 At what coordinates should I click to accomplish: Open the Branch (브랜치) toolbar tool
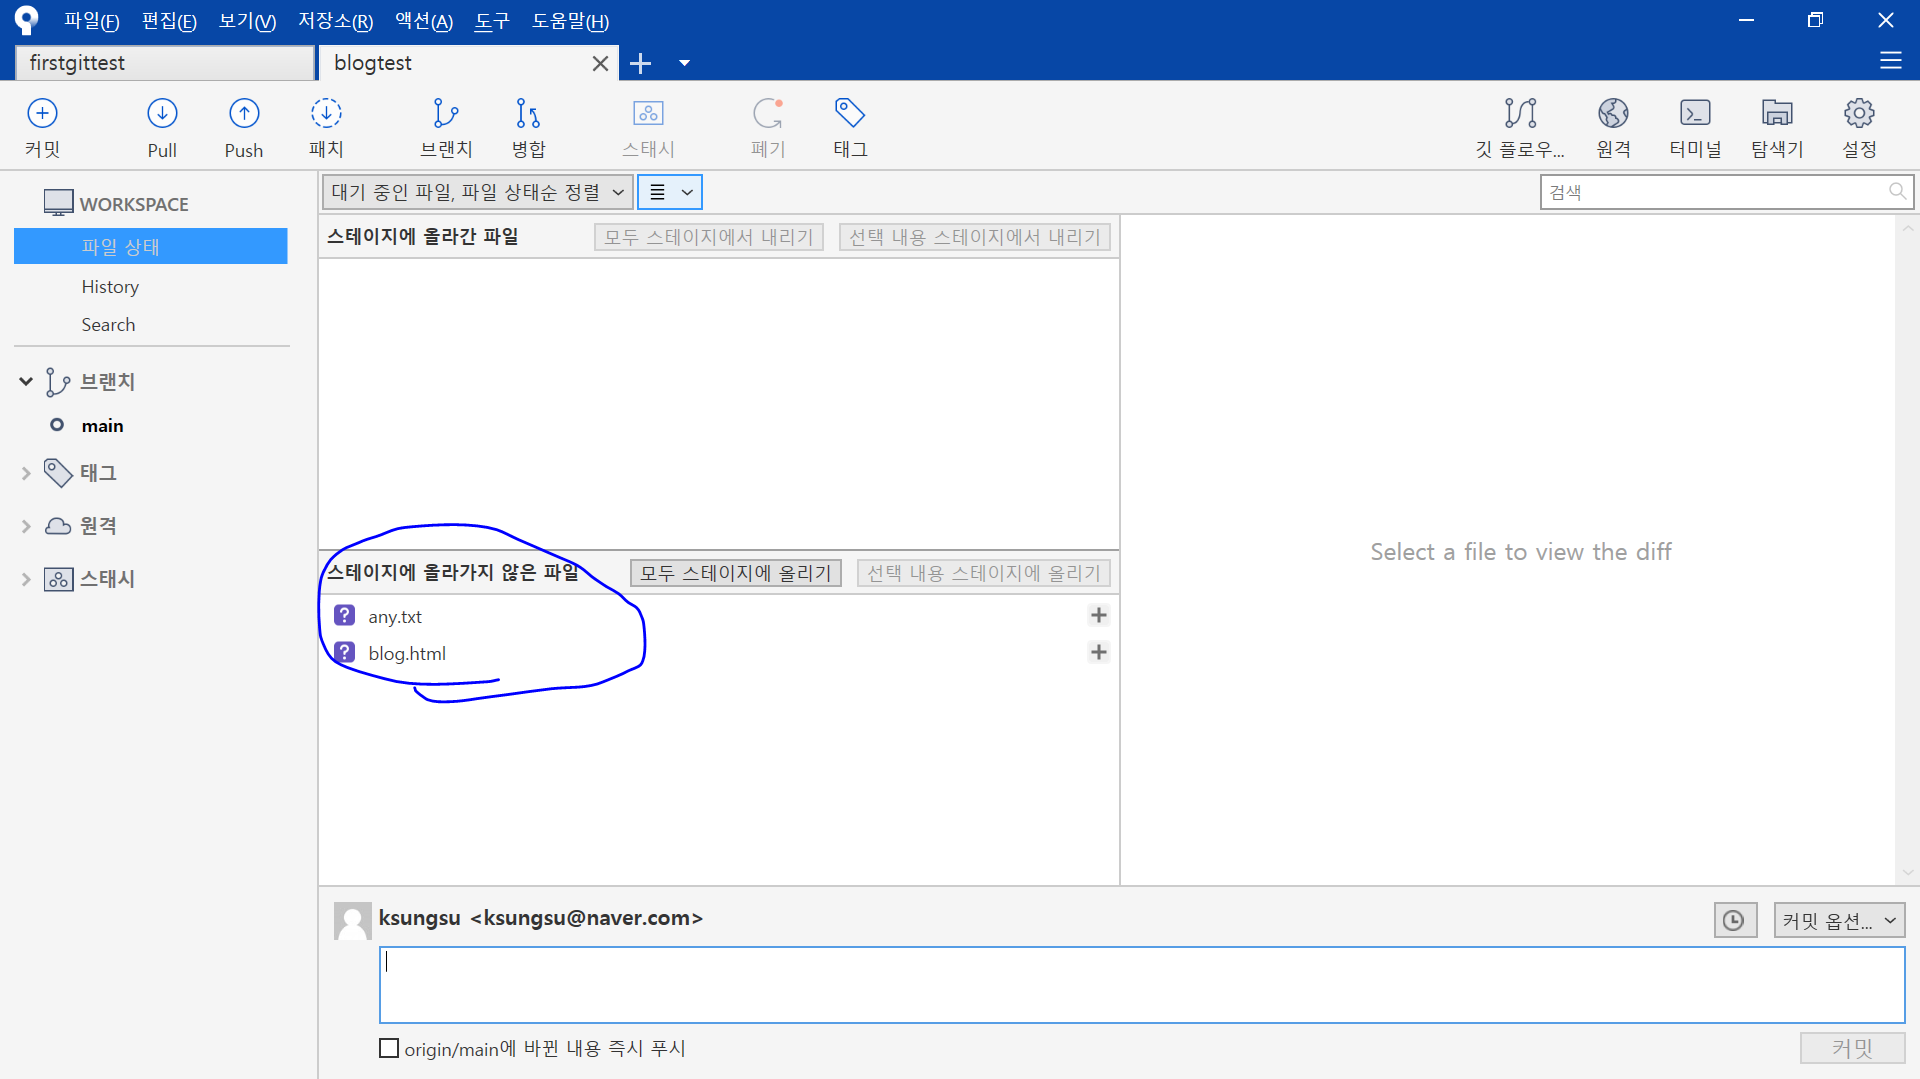pos(446,127)
